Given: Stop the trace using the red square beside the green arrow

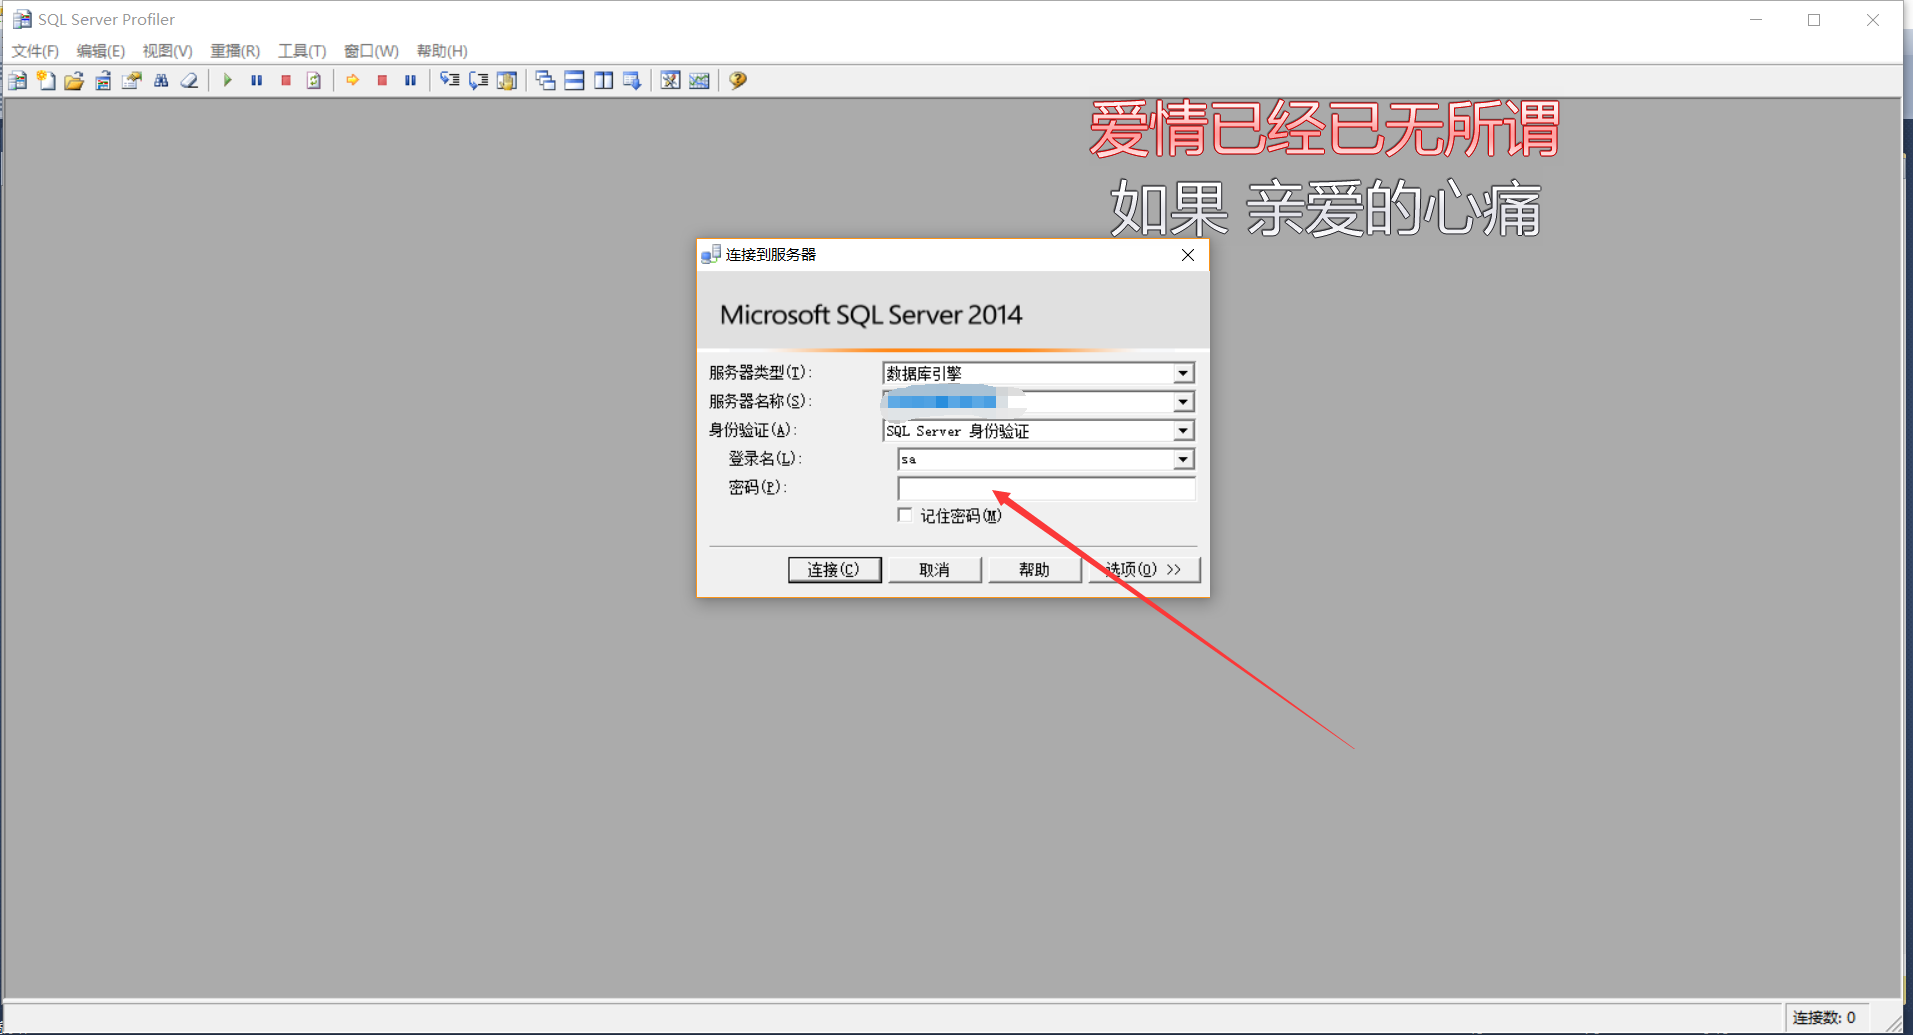Looking at the screenshot, I should [x=286, y=81].
